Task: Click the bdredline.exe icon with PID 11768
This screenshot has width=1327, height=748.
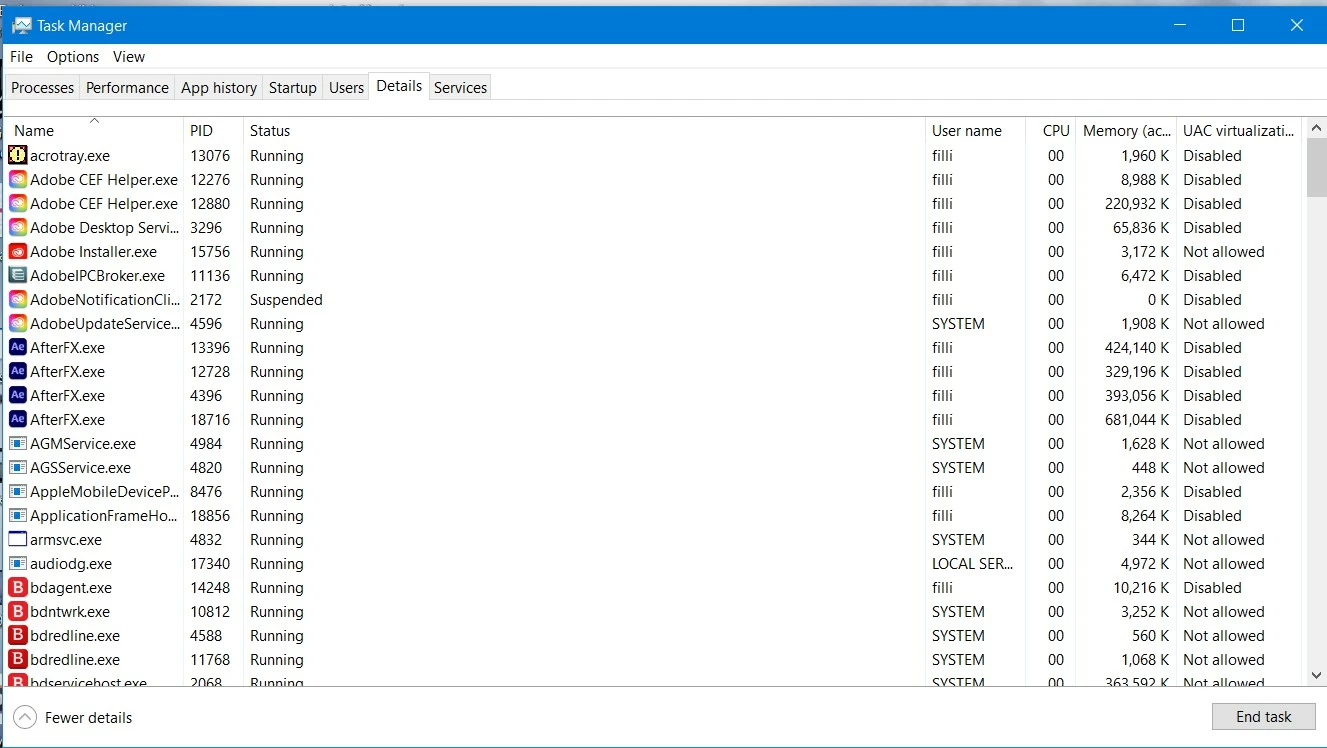Action: point(17,659)
